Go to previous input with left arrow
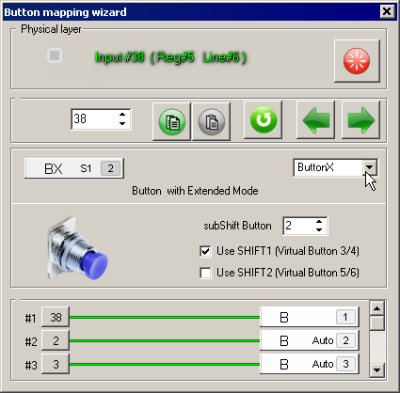 coord(316,120)
